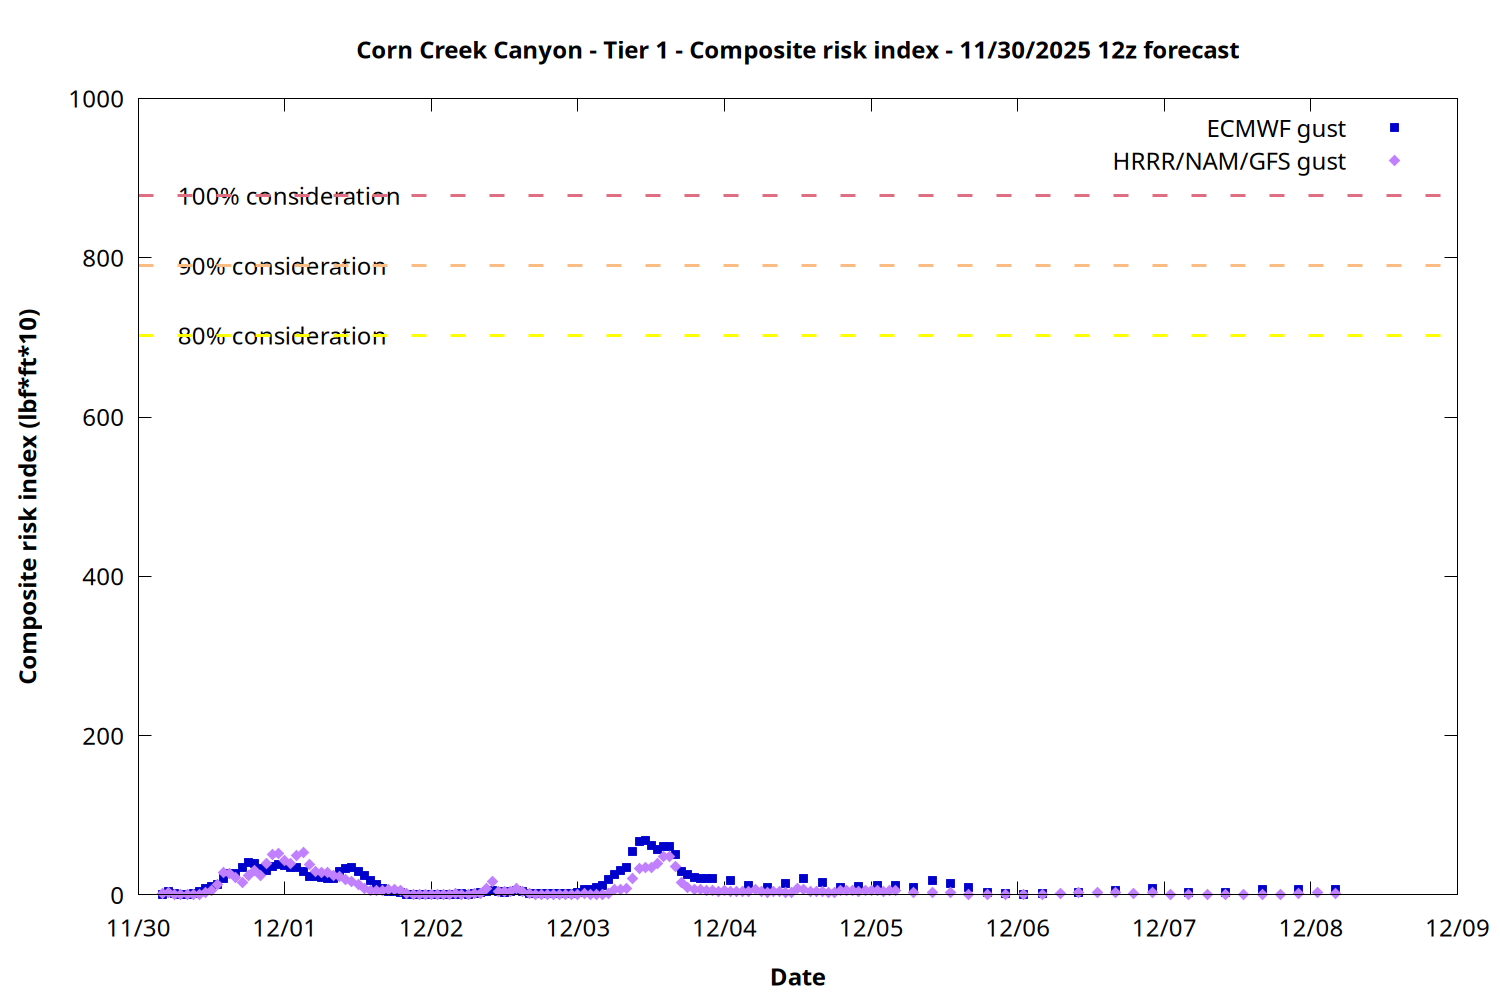Click the 11/30 date tick label
This screenshot has width=1500, height=1000.
(x=138, y=928)
